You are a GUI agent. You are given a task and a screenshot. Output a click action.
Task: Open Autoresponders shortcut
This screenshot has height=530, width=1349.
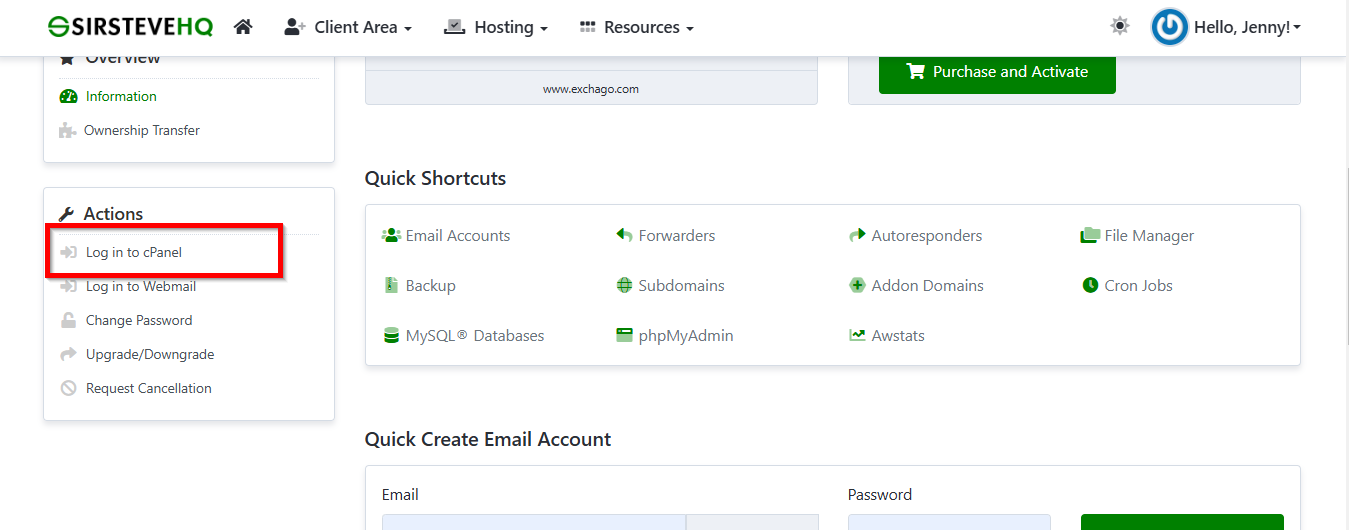point(927,236)
